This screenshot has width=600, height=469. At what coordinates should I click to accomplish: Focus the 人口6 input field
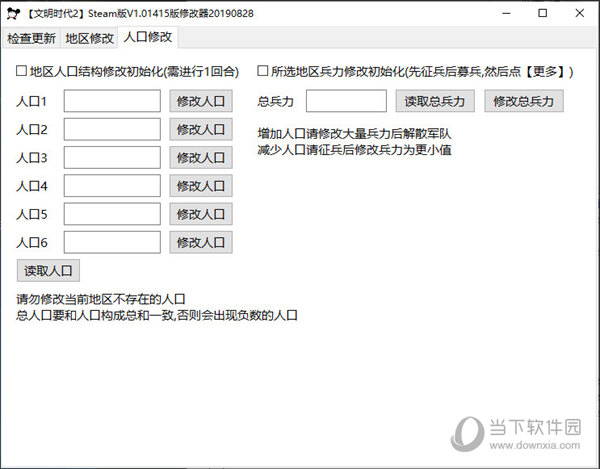coord(112,242)
